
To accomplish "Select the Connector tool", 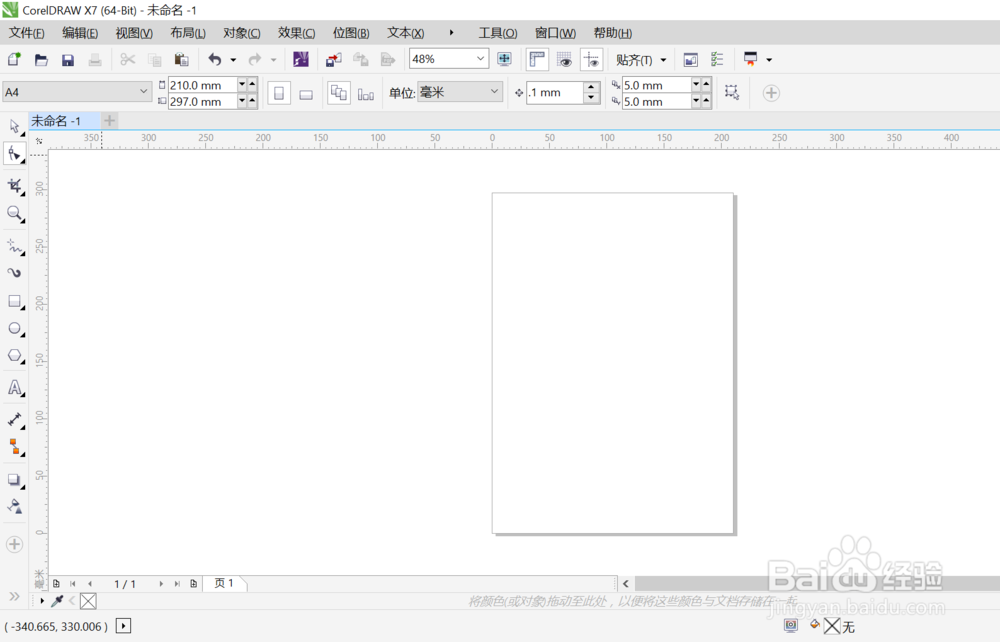I will (x=14, y=447).
